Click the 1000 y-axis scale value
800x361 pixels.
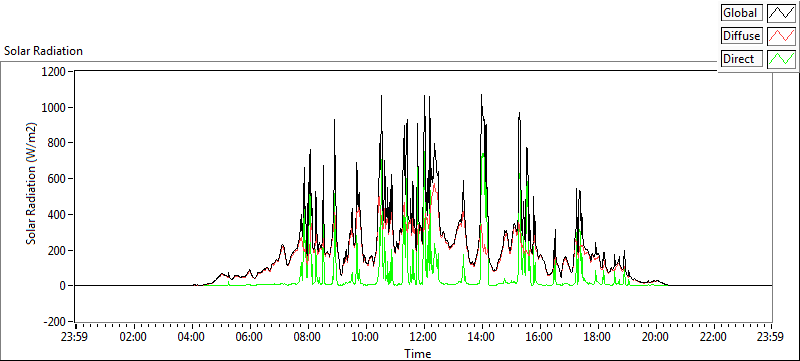coord(55,108)
